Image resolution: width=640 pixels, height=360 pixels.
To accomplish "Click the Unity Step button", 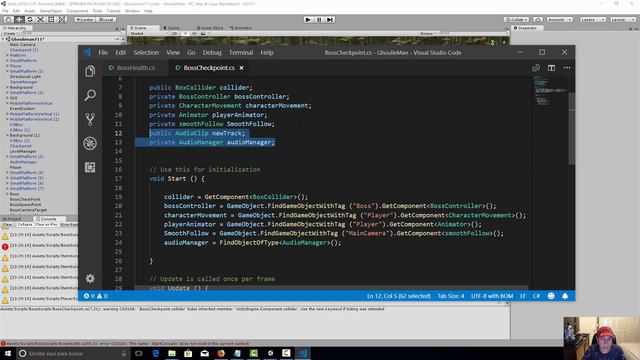I will [330, 20].
